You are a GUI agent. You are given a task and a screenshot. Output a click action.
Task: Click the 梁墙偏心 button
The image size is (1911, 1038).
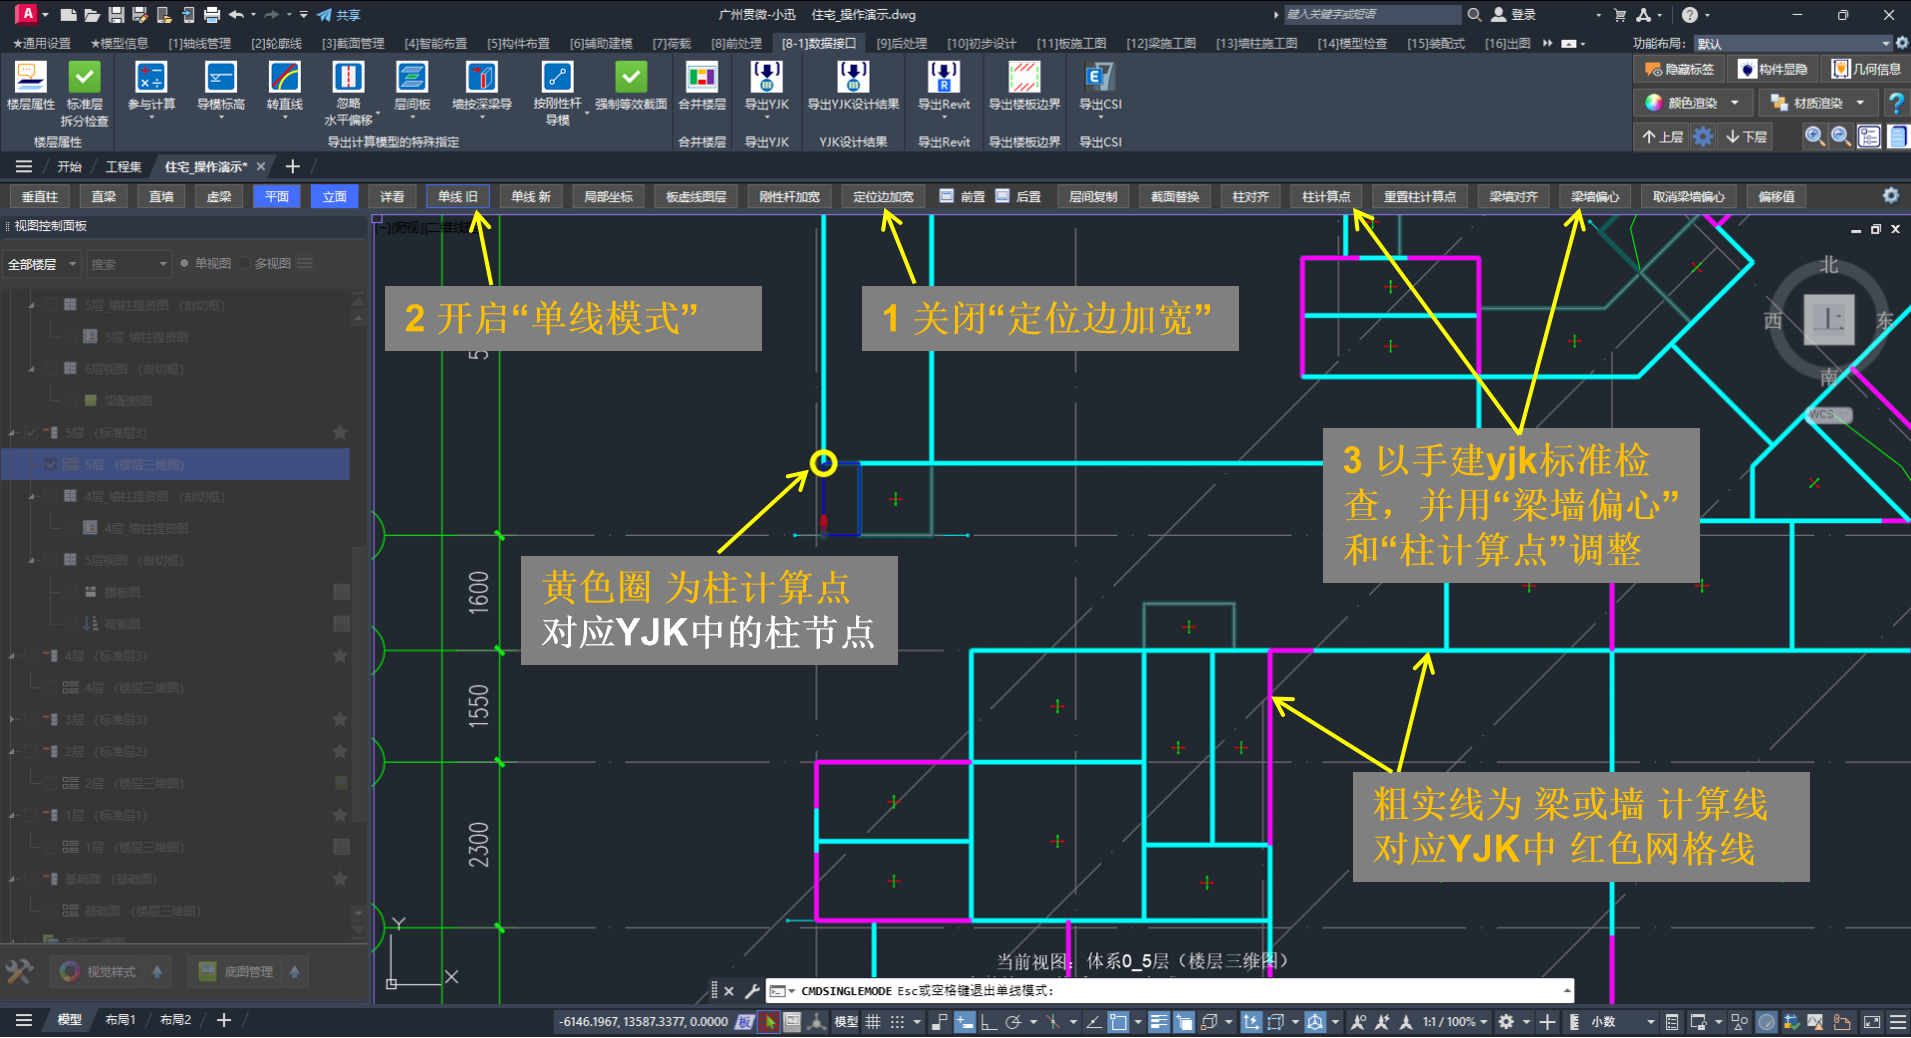click(x=1595, y=197)
